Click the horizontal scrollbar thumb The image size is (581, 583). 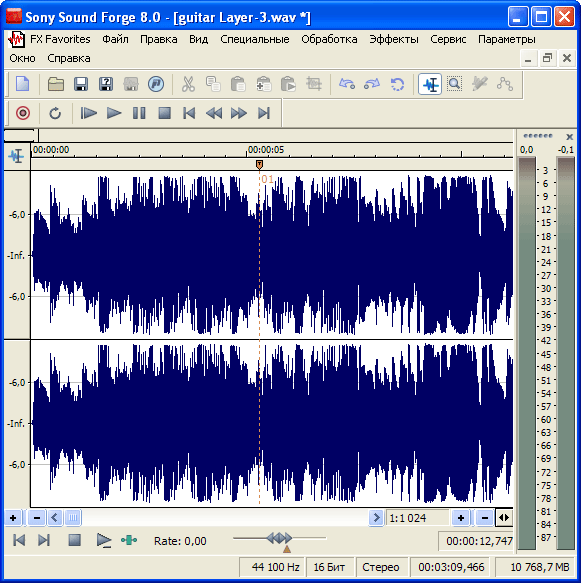click(x=73, y=518)
